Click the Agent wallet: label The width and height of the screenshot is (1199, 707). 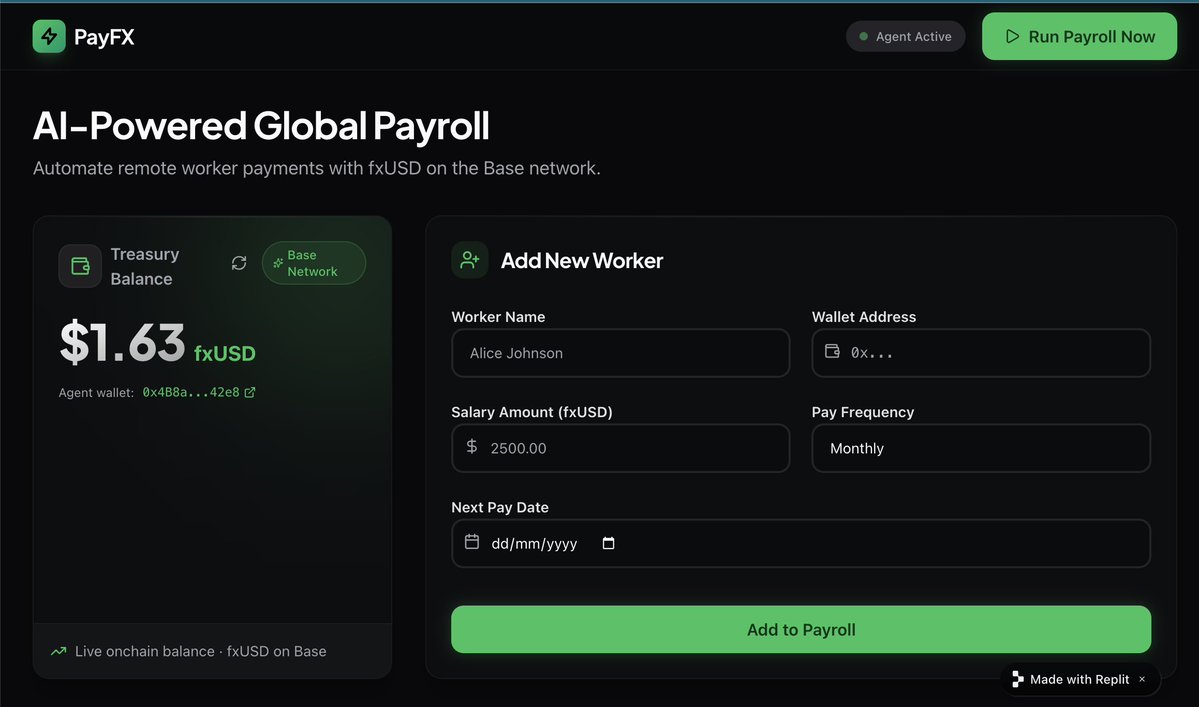coord(96,393)
